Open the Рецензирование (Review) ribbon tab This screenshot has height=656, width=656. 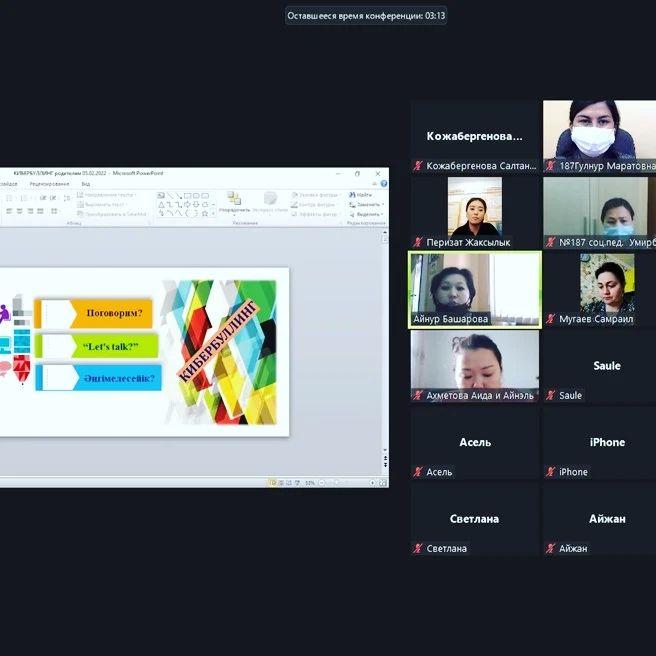coord(48,184)
